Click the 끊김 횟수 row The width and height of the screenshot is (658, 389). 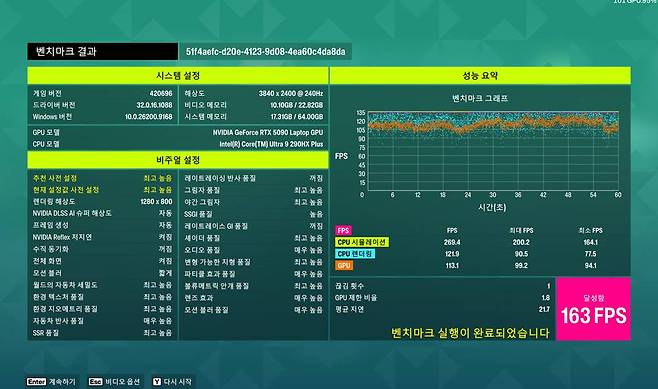point(442,286)
